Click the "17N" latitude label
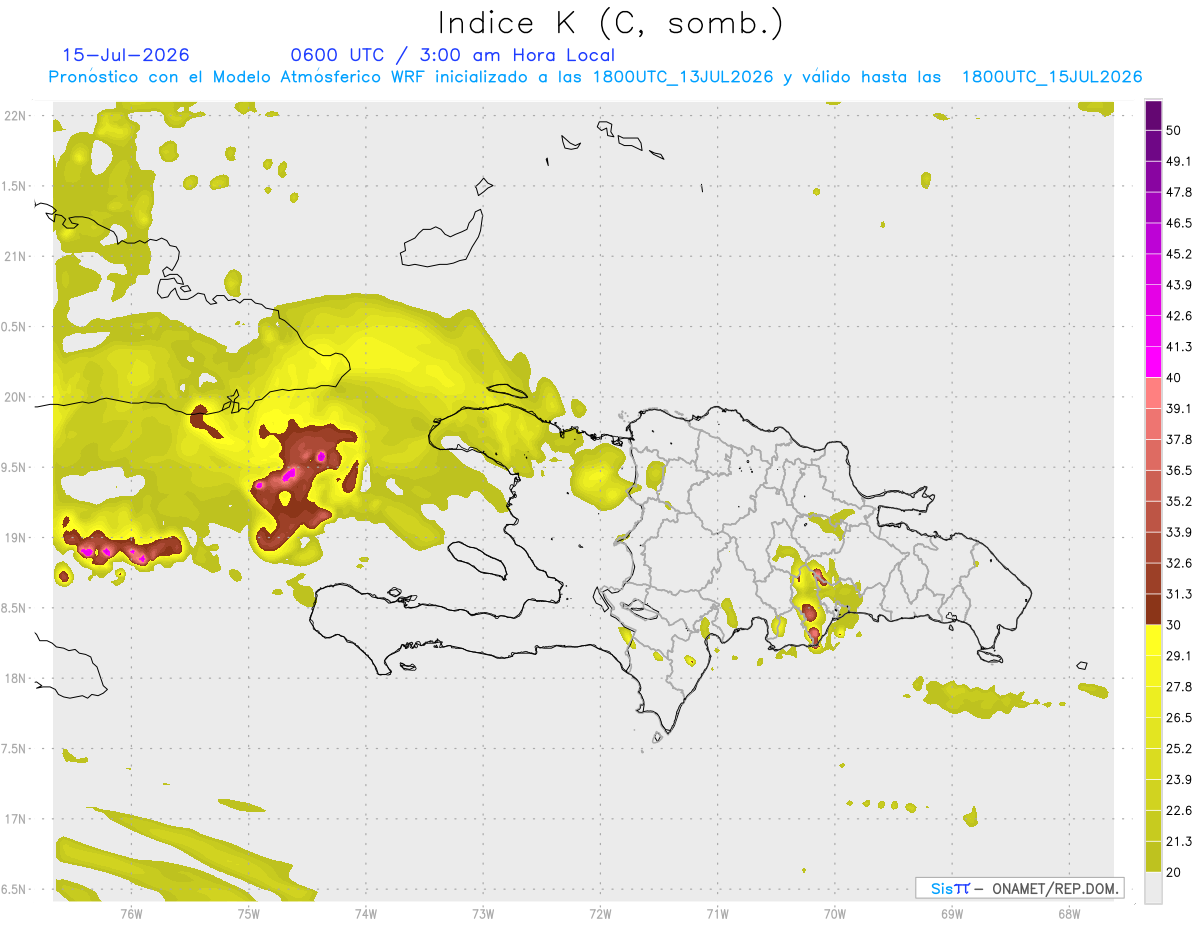Viewport: 1200px width, 927px height. 15,819
